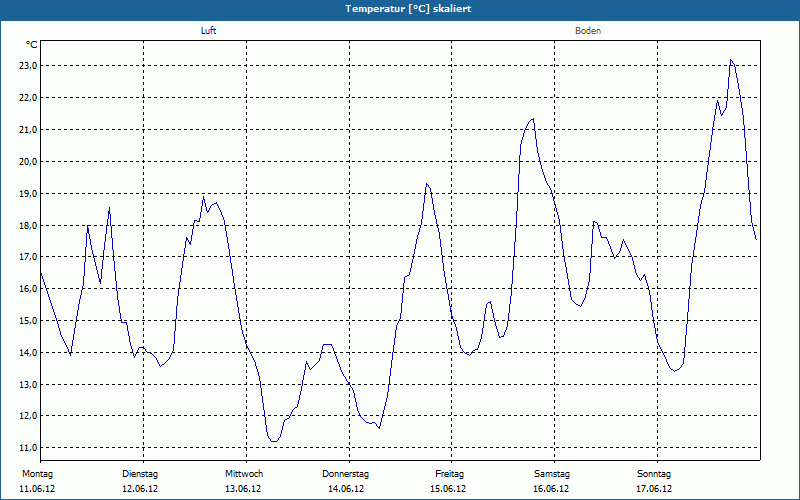Image resolution: width=800 pixels, height=500 pixels.
Task: Click the Samstag day label
Action: tap(552, 474)
